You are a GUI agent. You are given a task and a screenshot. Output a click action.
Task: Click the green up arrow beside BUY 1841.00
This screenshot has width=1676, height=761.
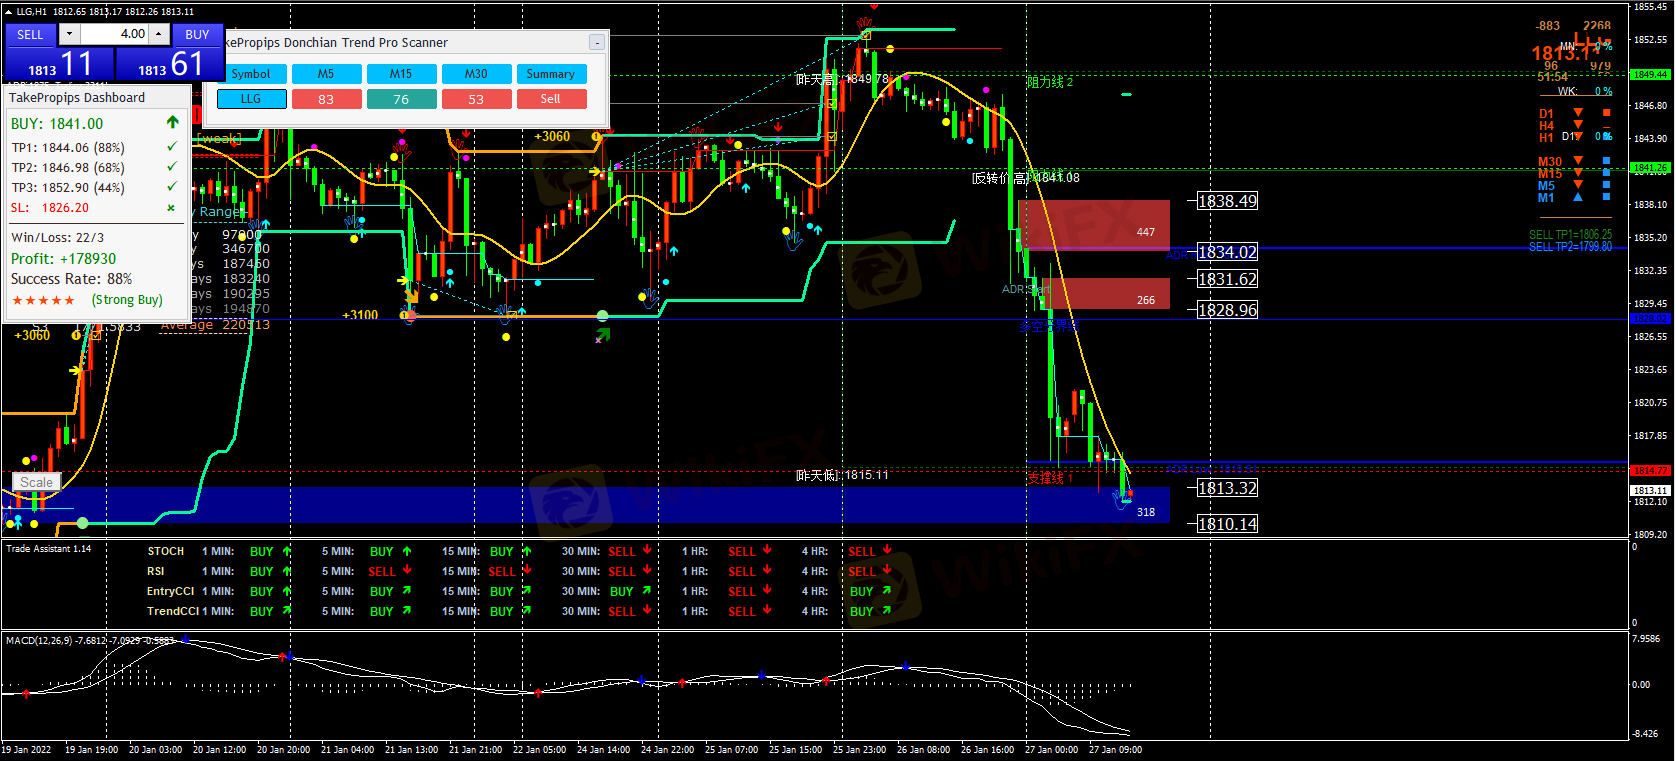172,122
